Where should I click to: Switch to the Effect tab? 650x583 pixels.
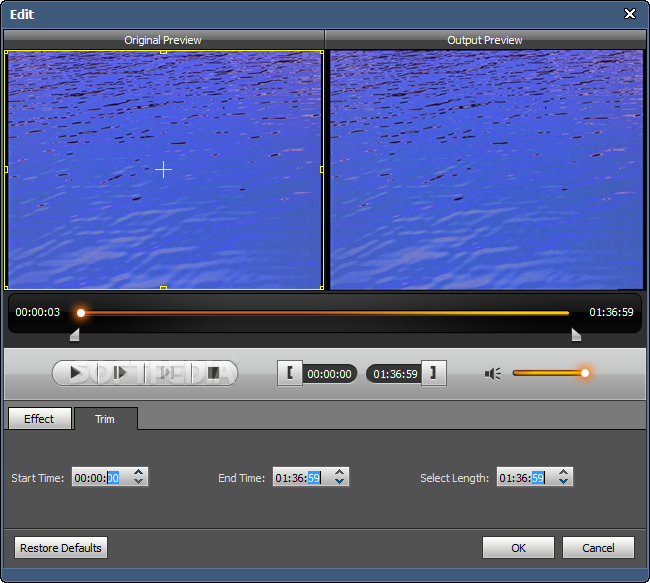coord(39,419)
